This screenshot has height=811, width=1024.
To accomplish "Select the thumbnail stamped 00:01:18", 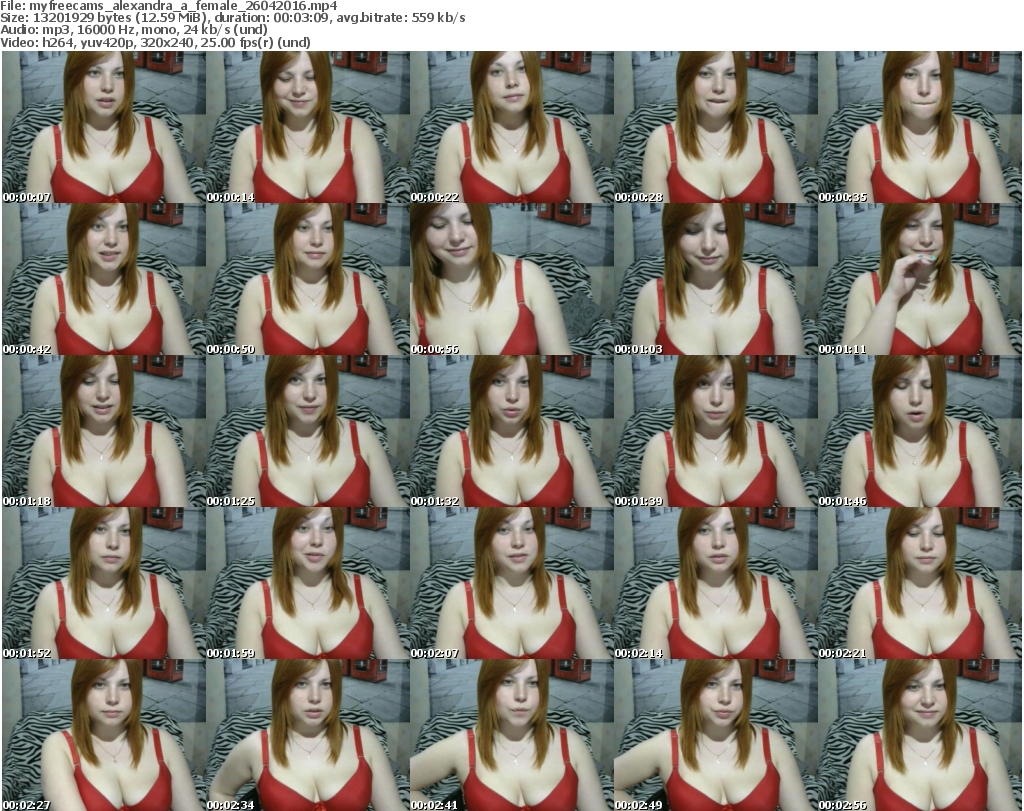I will [104, 431].
